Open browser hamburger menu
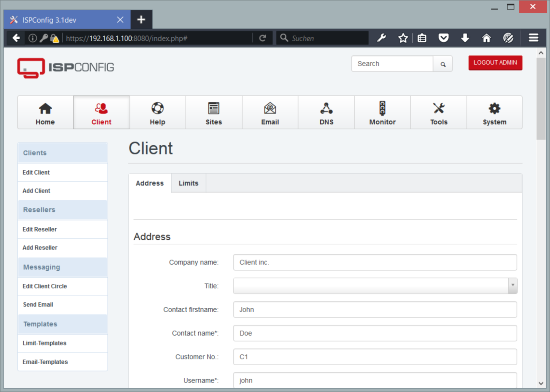Screen dimensions: 550x392 (534, 38)
